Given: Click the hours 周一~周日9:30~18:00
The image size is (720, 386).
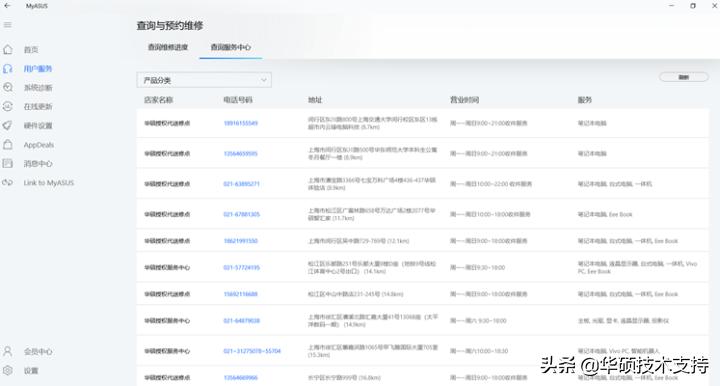Looking at the screenshot, I should coord(477,267).
